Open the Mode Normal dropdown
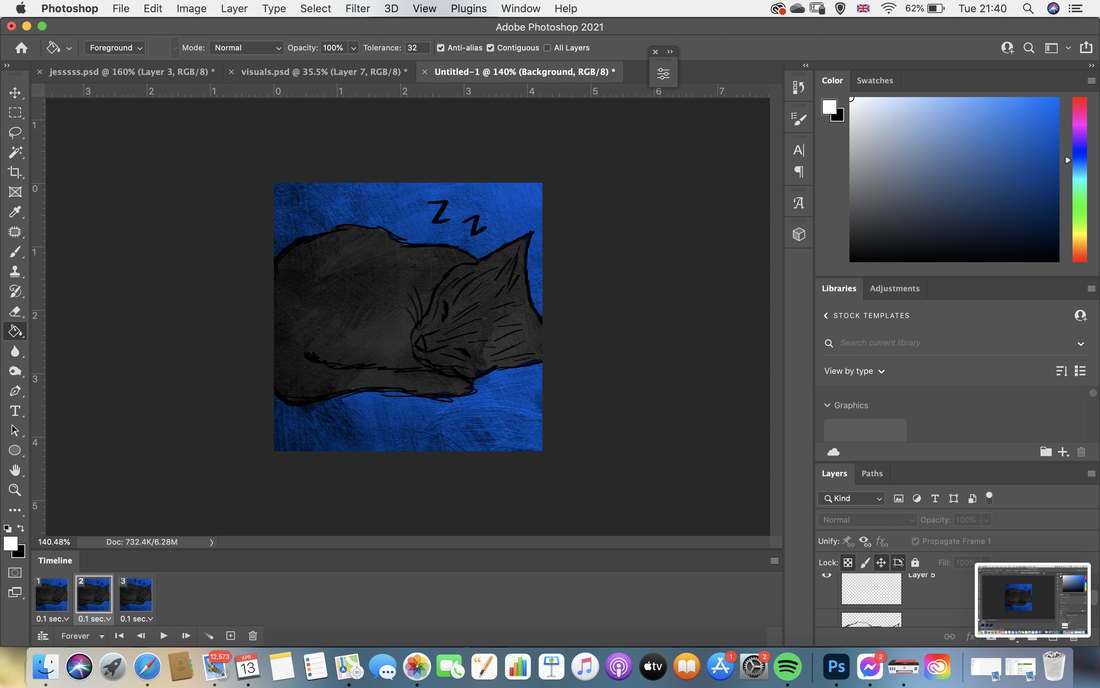 [246, 48]
